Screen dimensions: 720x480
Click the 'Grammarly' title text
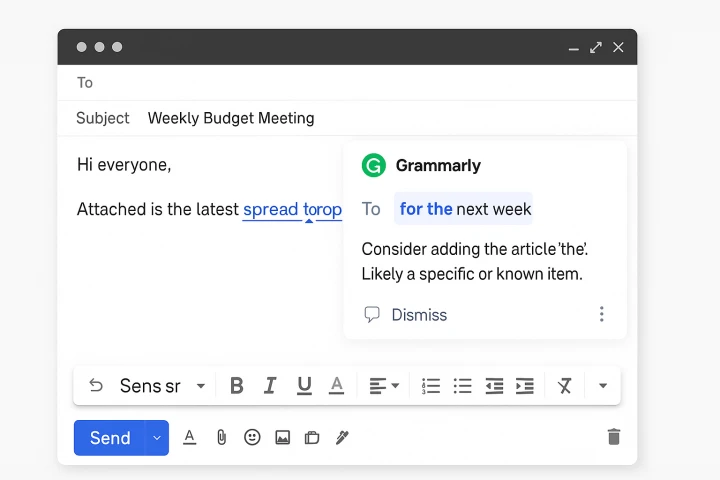tap(438, 165)
